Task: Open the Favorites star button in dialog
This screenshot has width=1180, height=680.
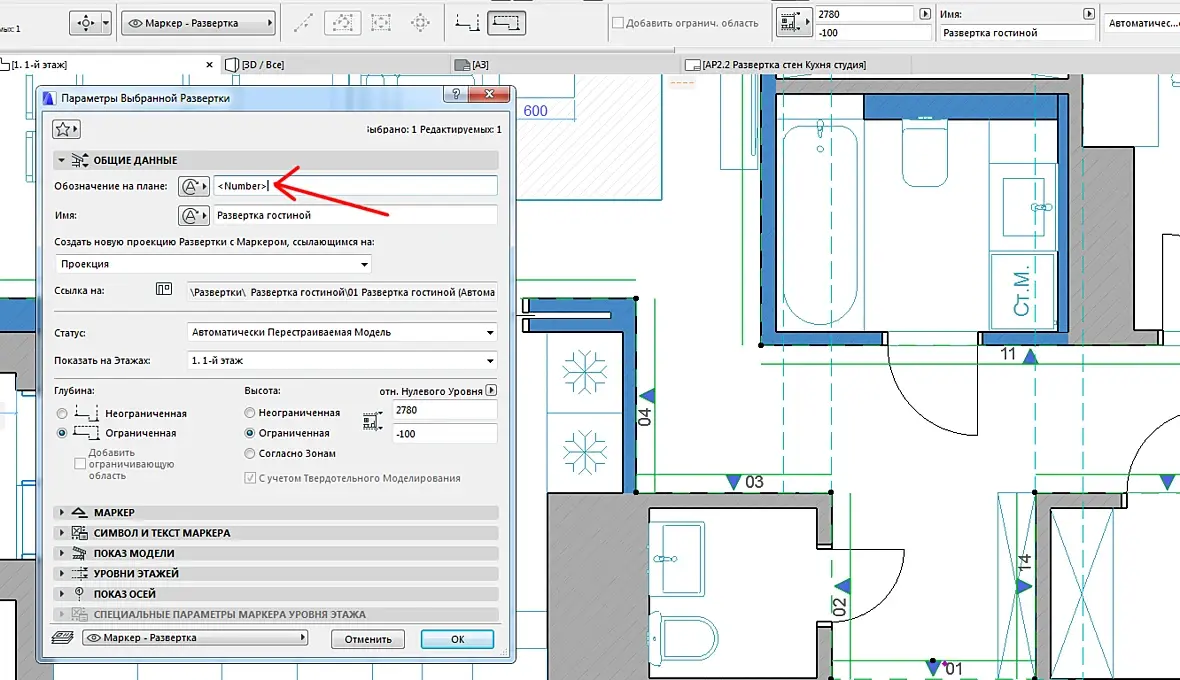Action: (x=66, y=129)
